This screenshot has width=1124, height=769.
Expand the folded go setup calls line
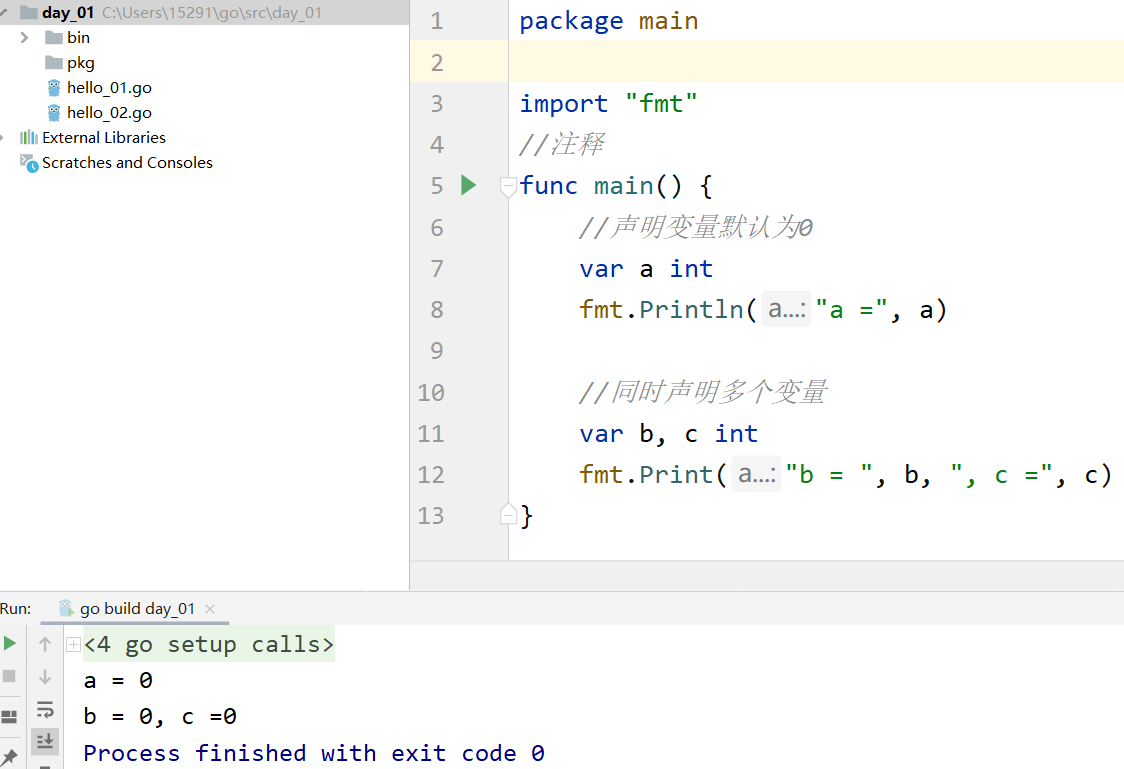tap(73, 645)
